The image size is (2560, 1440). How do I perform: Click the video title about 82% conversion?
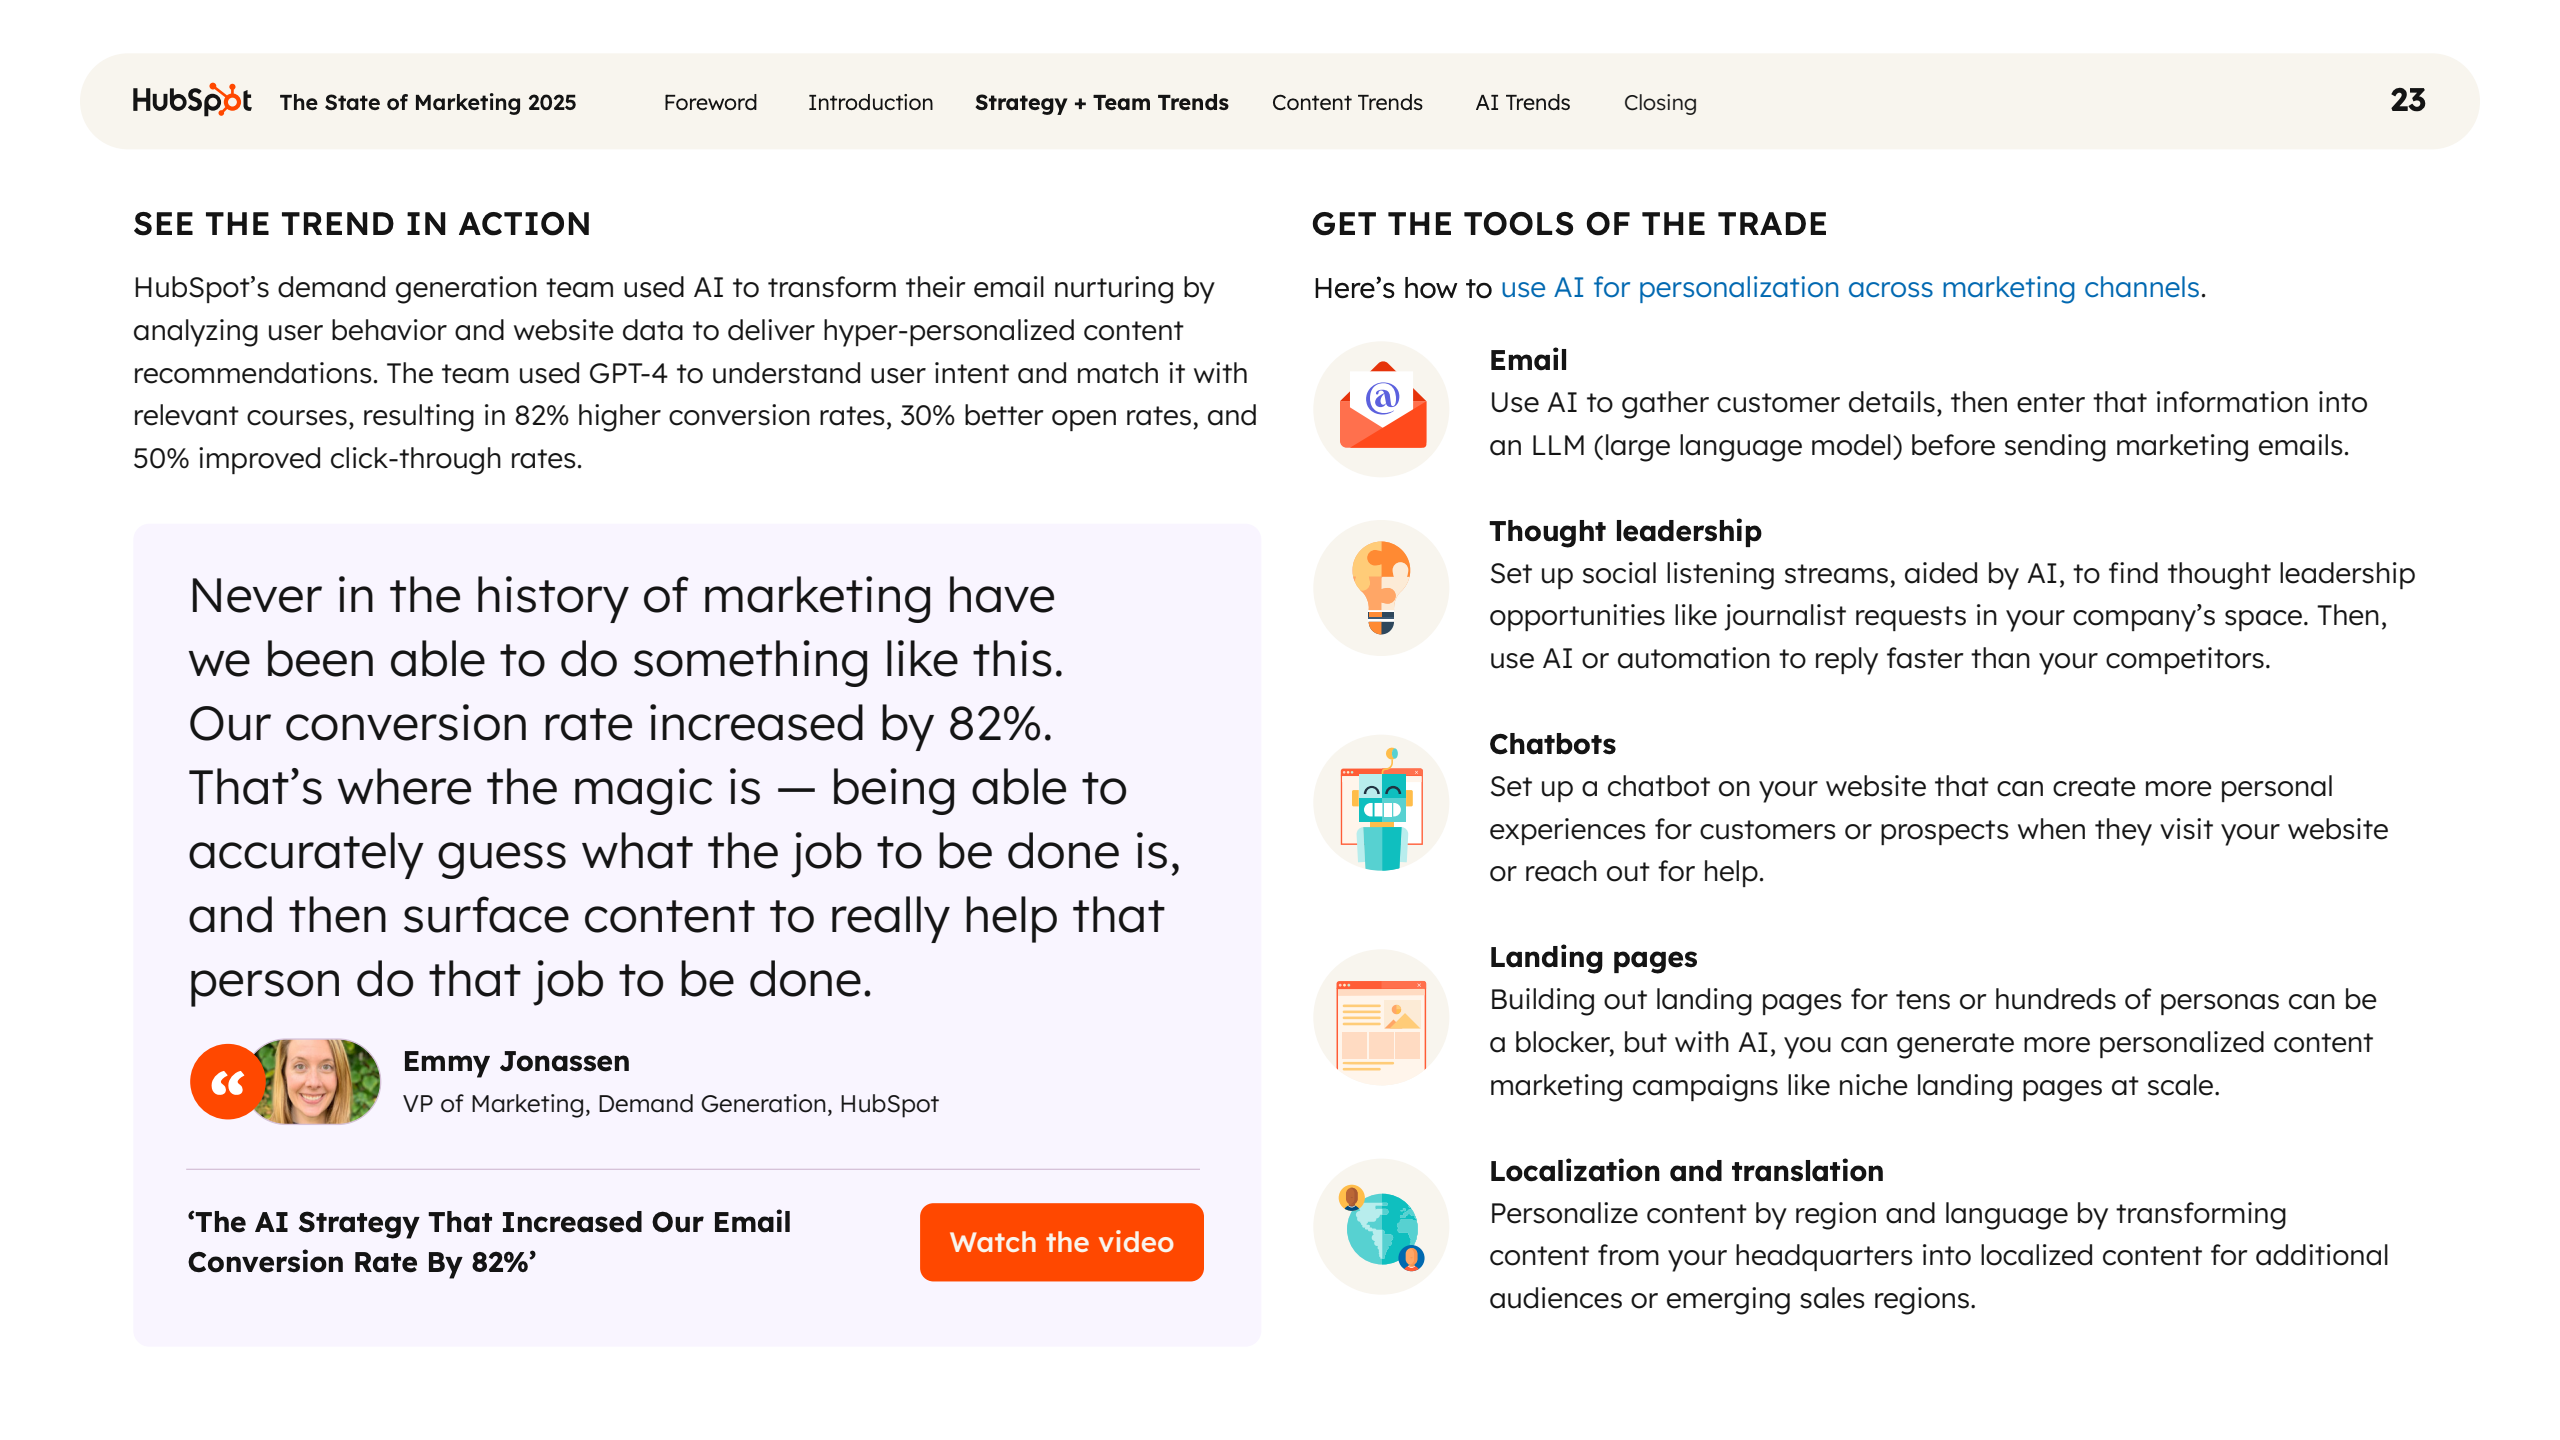[x=489, y=1242]
